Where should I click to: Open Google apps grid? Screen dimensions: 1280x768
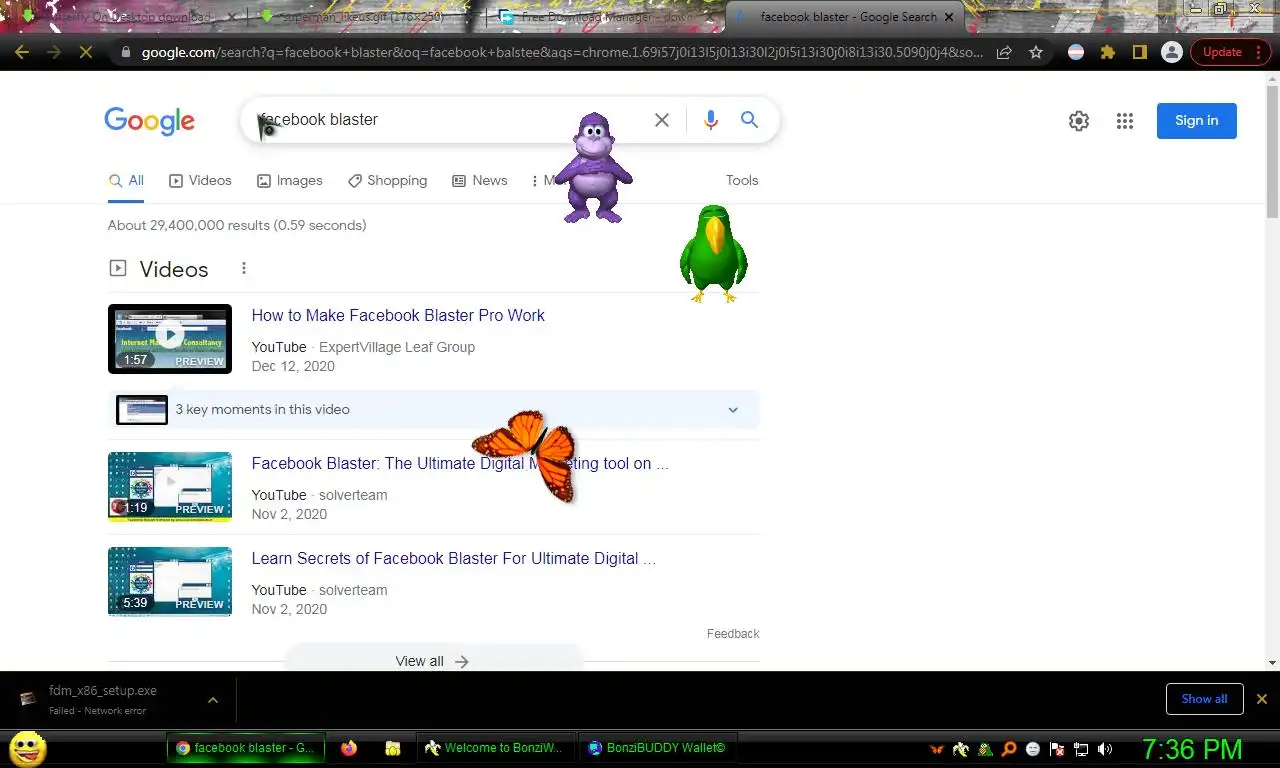[x=1125, y=121]
